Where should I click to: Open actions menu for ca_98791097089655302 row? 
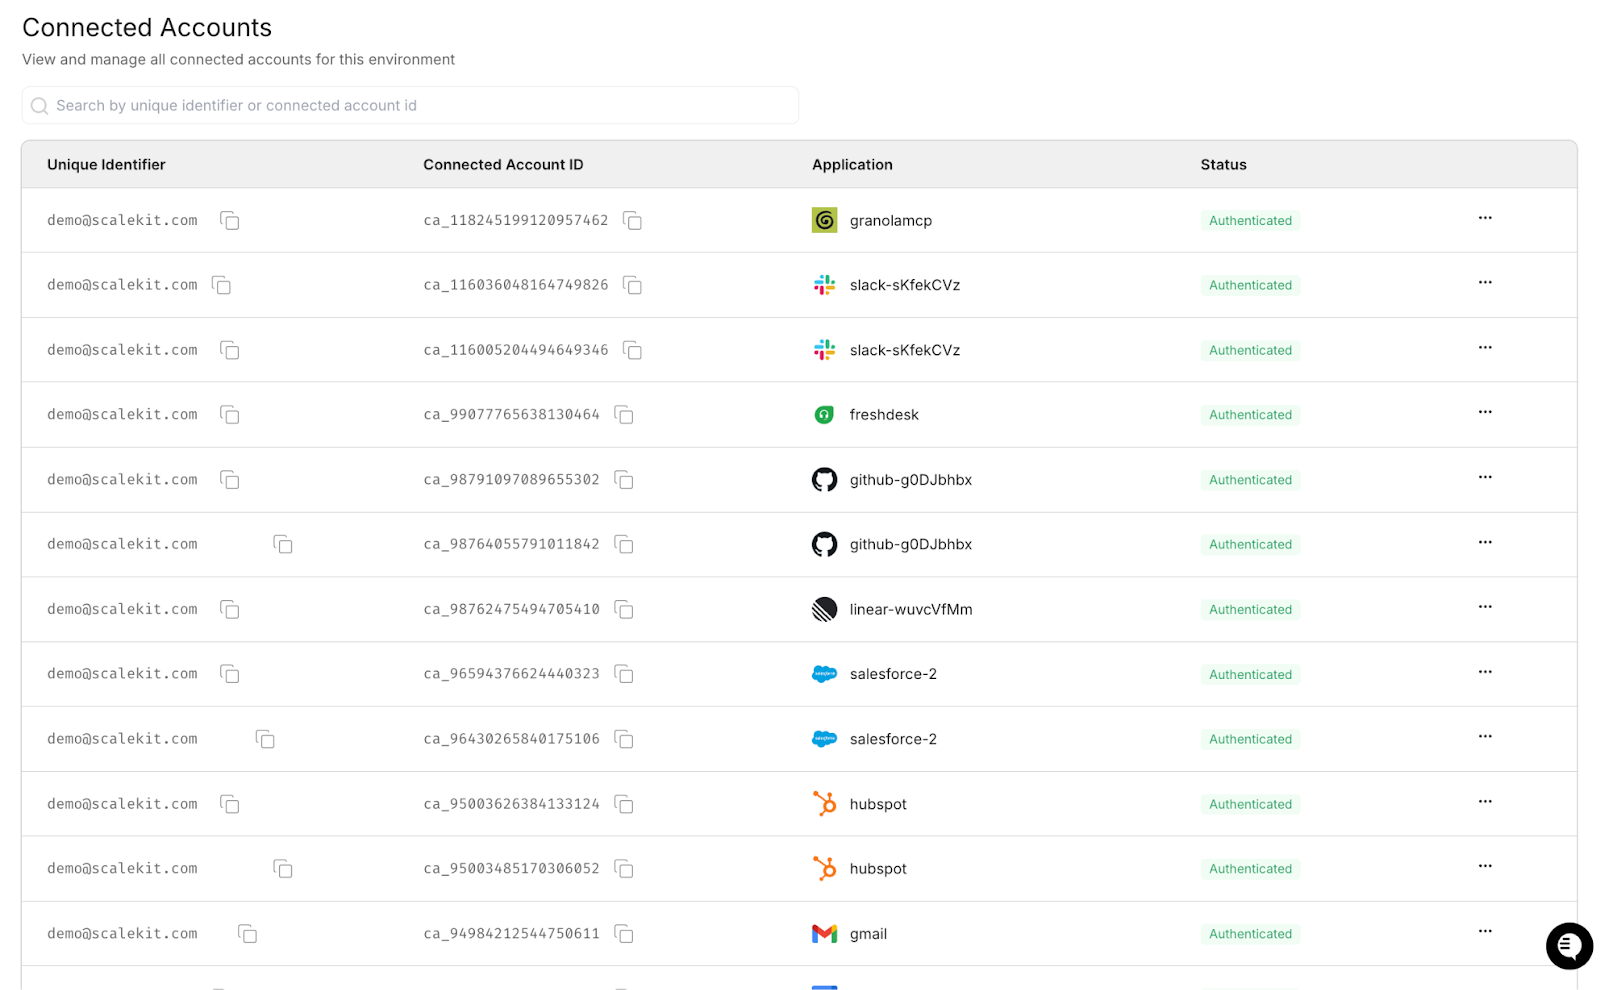pyautogui.click(x=1485, y=477)
